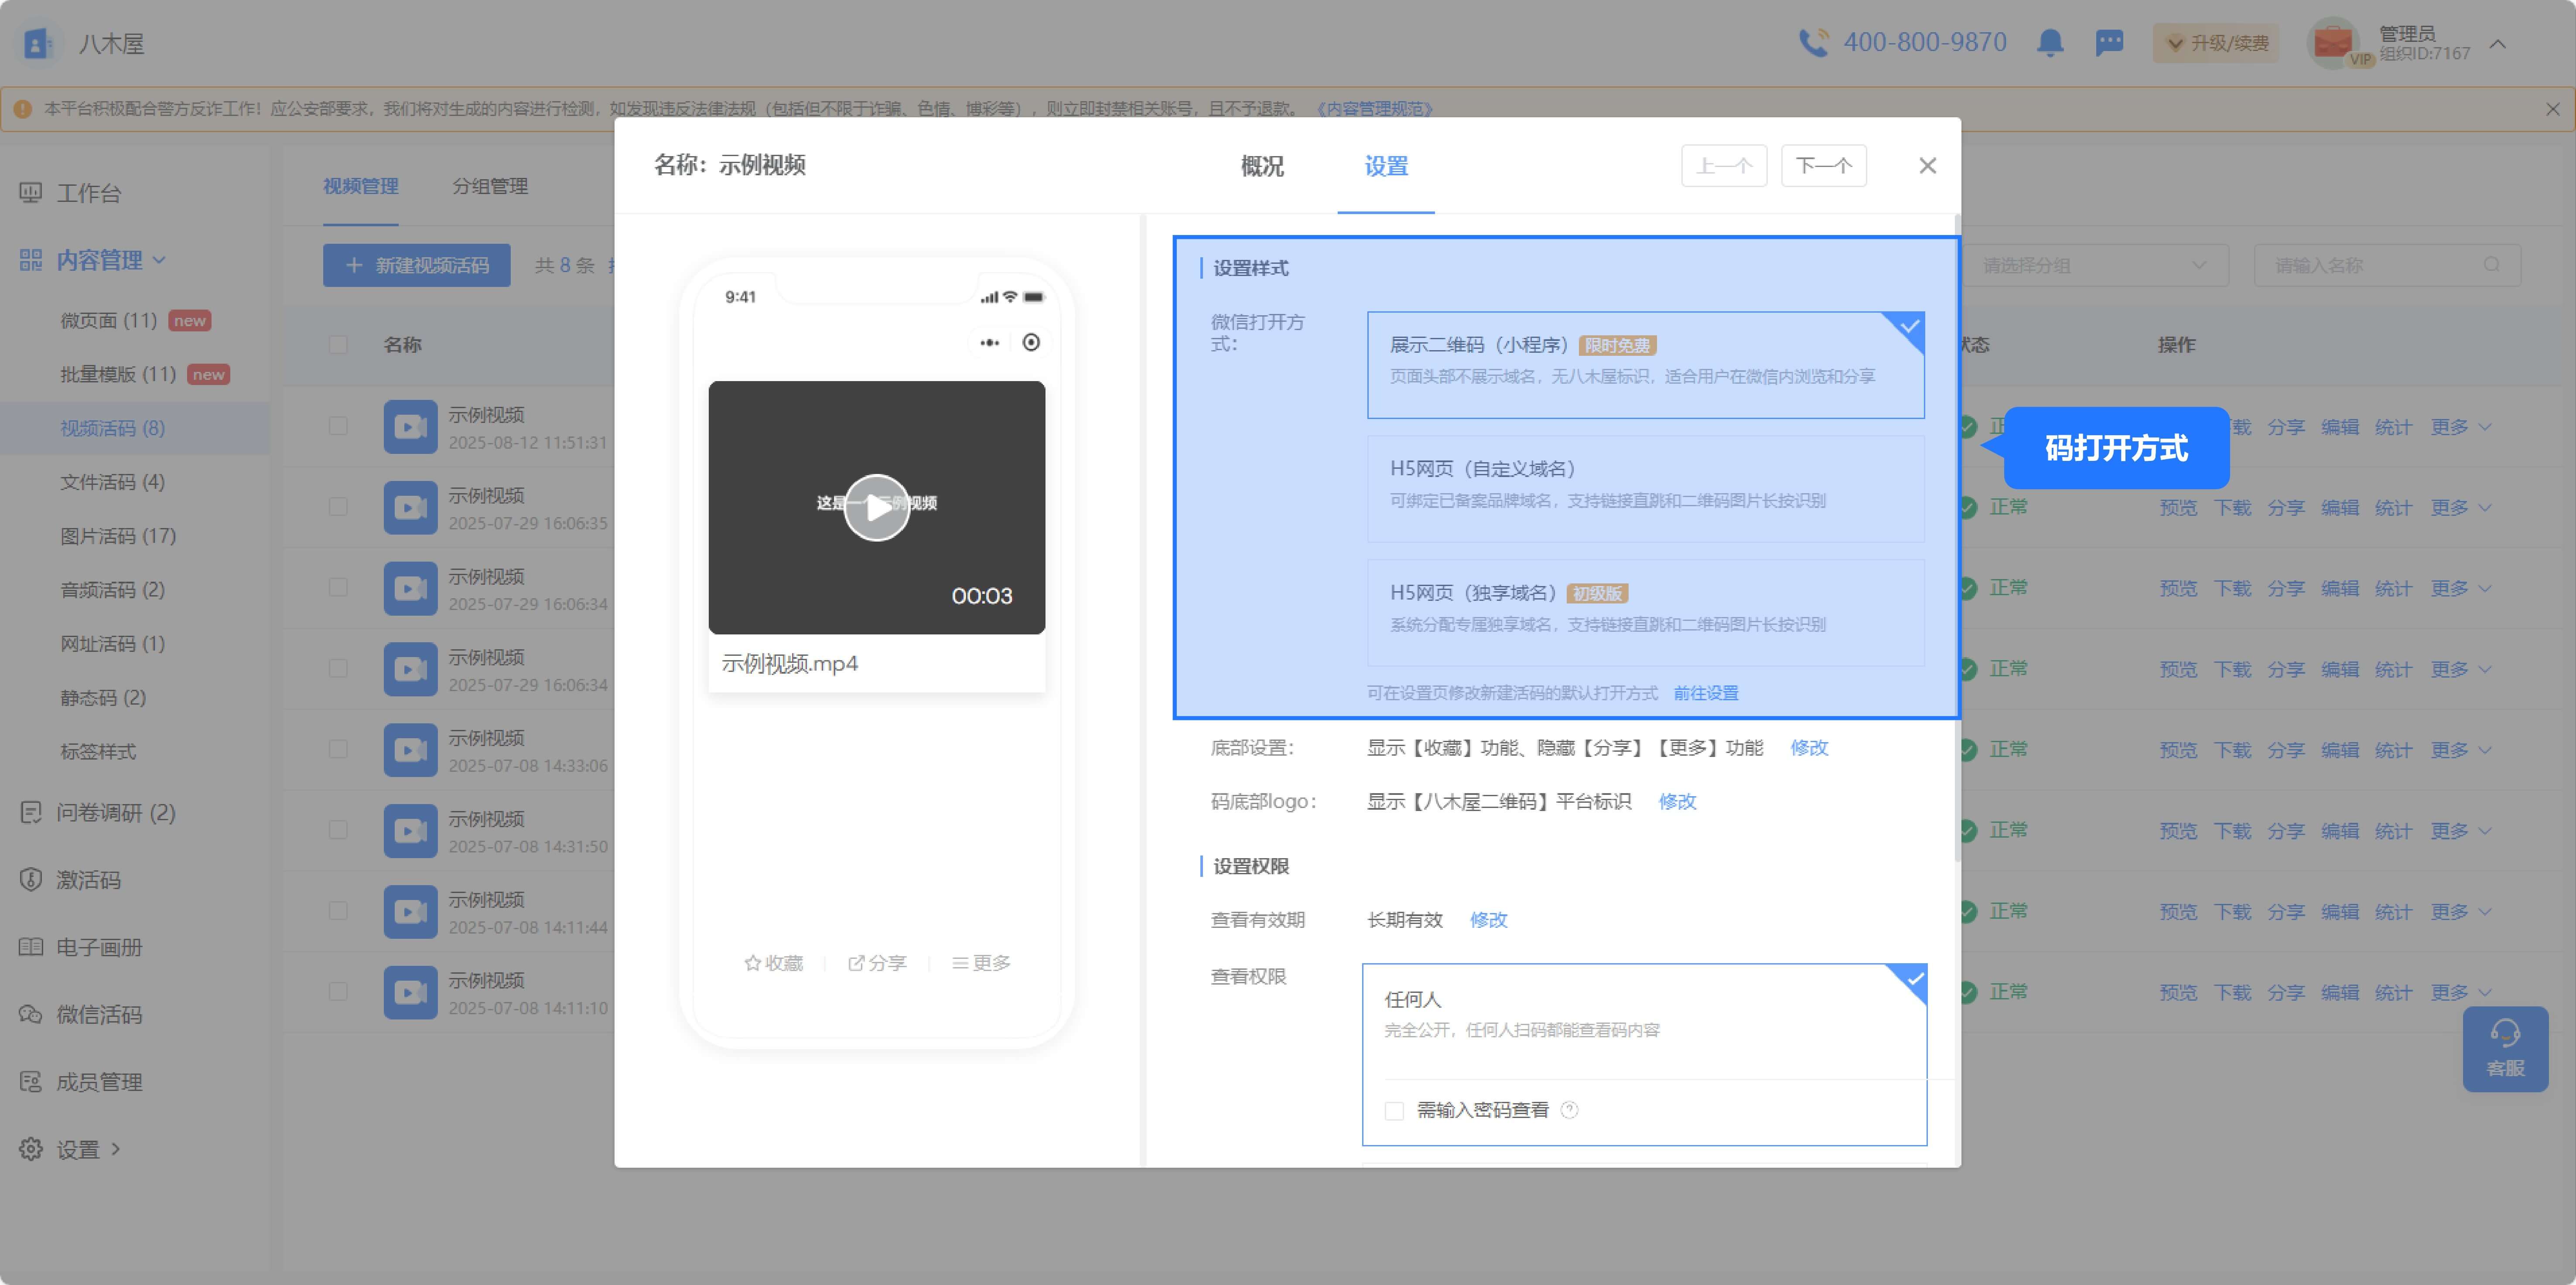Click the 激活码 sidebar icon
This screenshot has width=2576, height=1285.
tap(31, 880)
